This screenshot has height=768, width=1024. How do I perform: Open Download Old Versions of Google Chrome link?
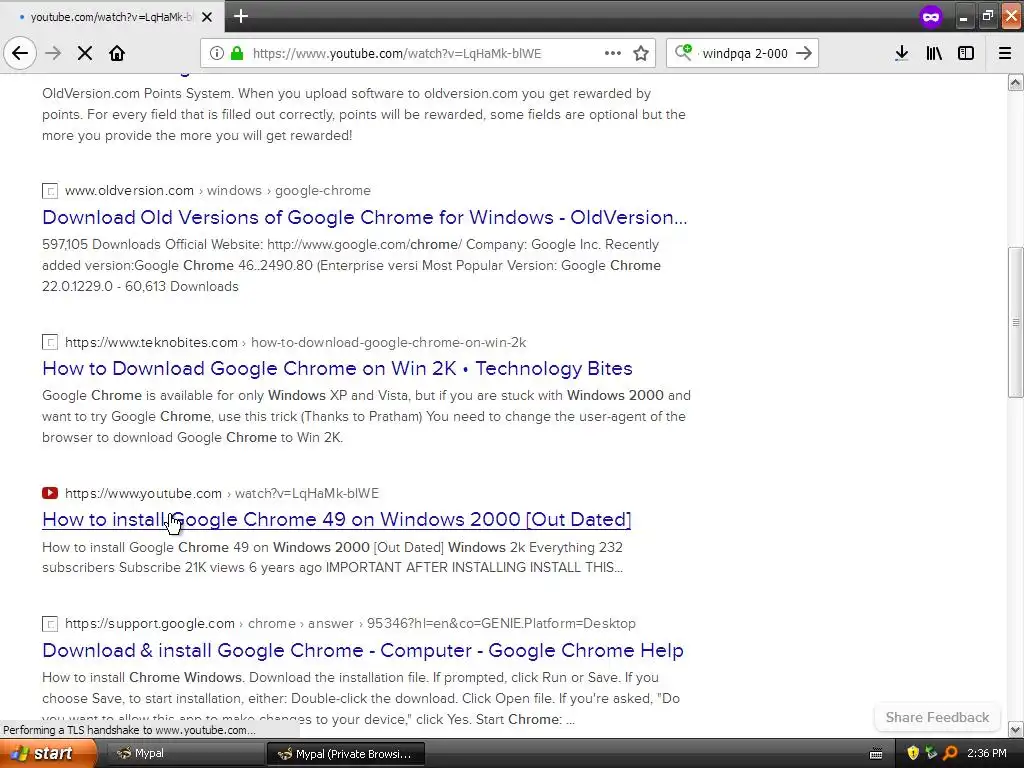pyautogui.click(x=364, y=217)
